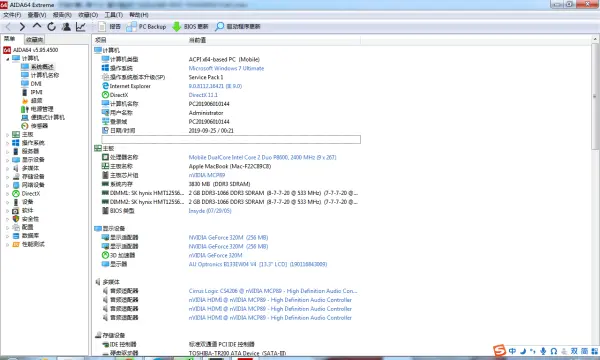Open the 工具(T) menu

(114, 15)
